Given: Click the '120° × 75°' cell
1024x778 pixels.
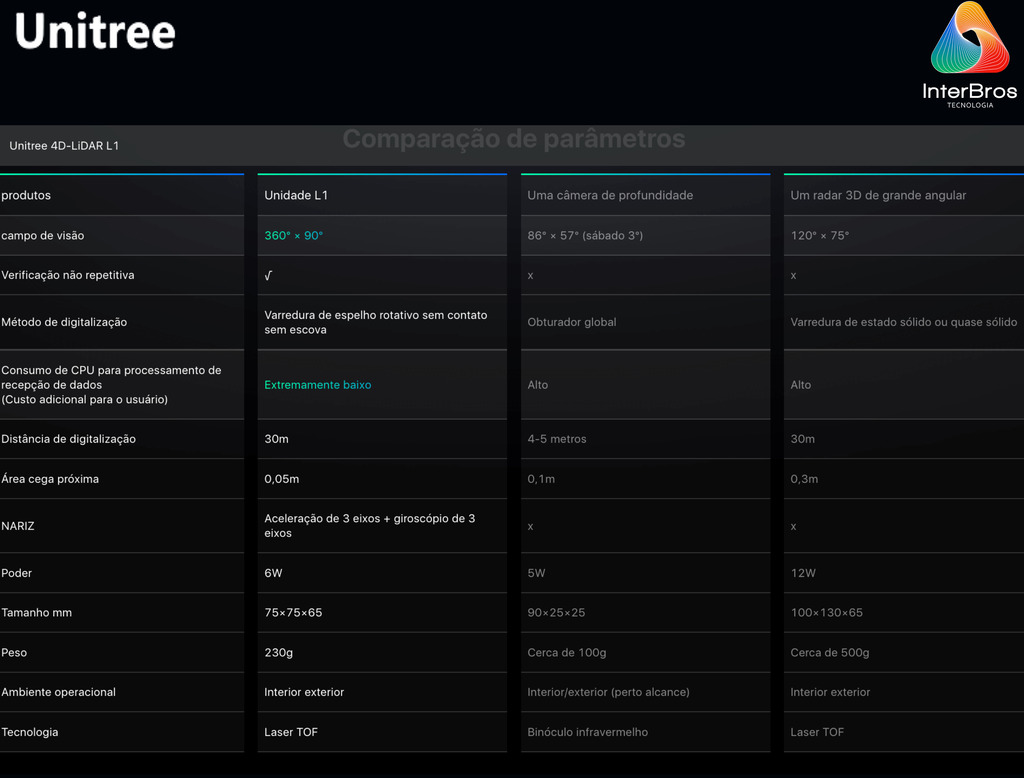Looking at the screenshot, I should (x=820, y=235).
